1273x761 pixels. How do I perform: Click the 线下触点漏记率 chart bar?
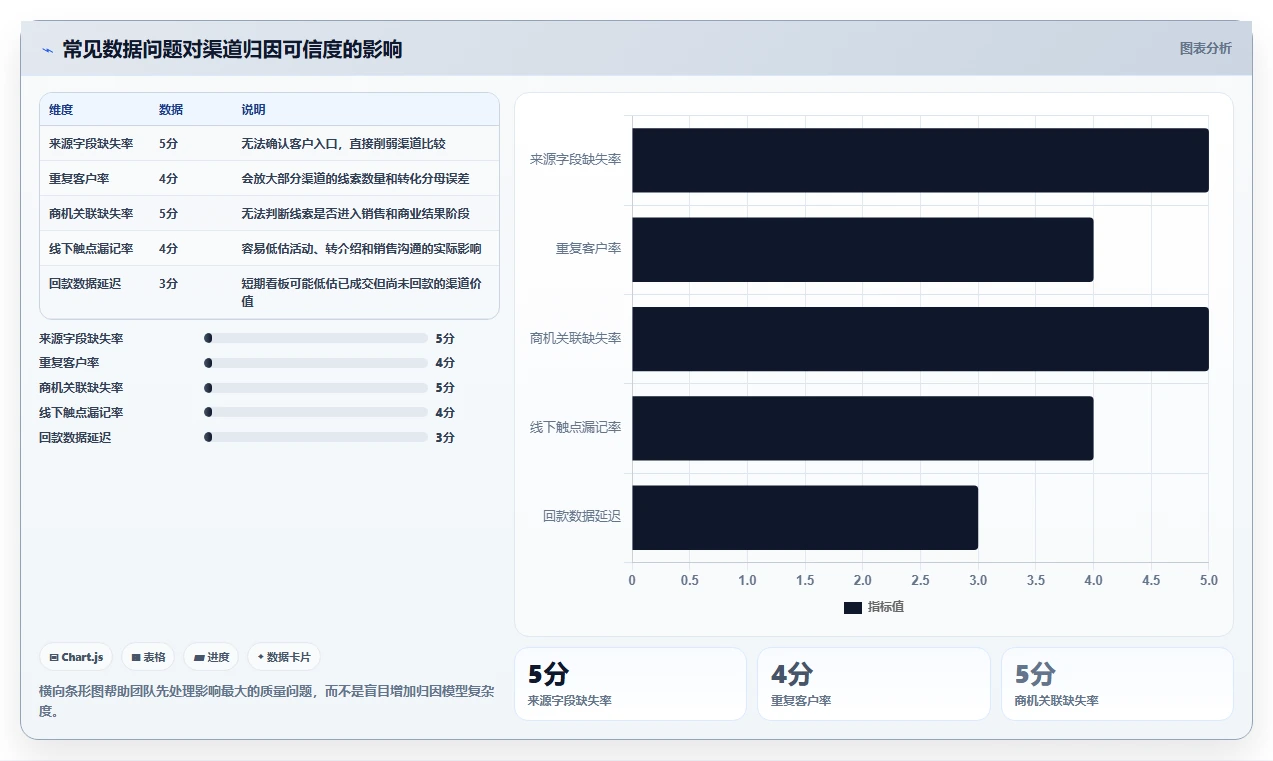pyautogui.click(x=862, y=428)
